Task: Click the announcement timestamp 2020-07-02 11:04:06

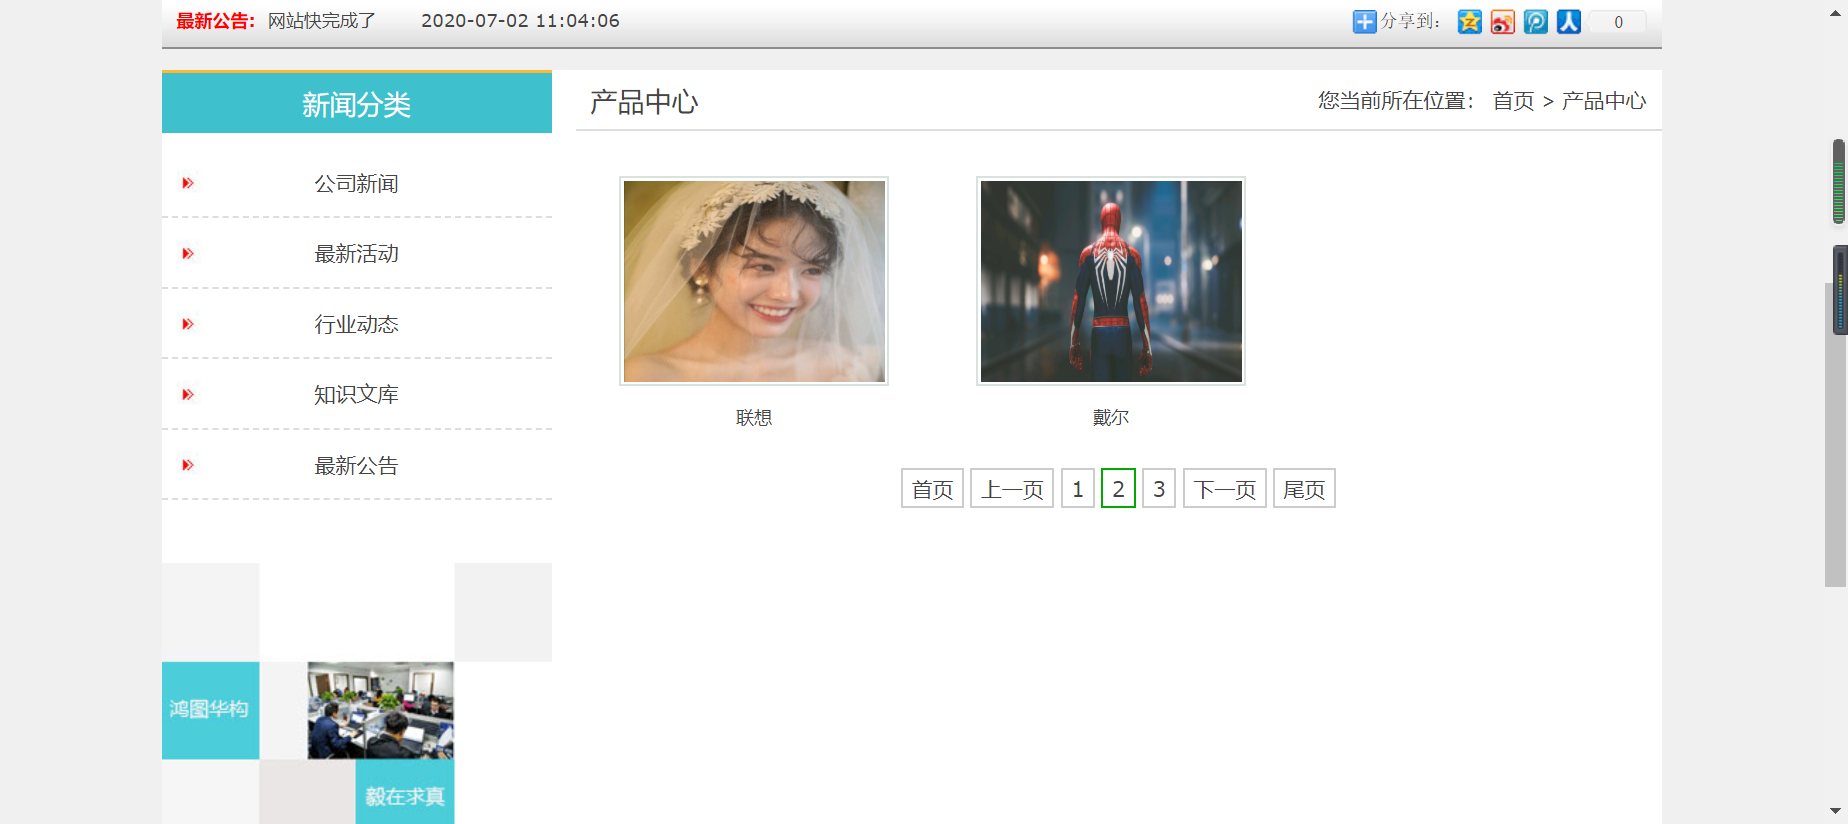Action: tap(520, 21)
